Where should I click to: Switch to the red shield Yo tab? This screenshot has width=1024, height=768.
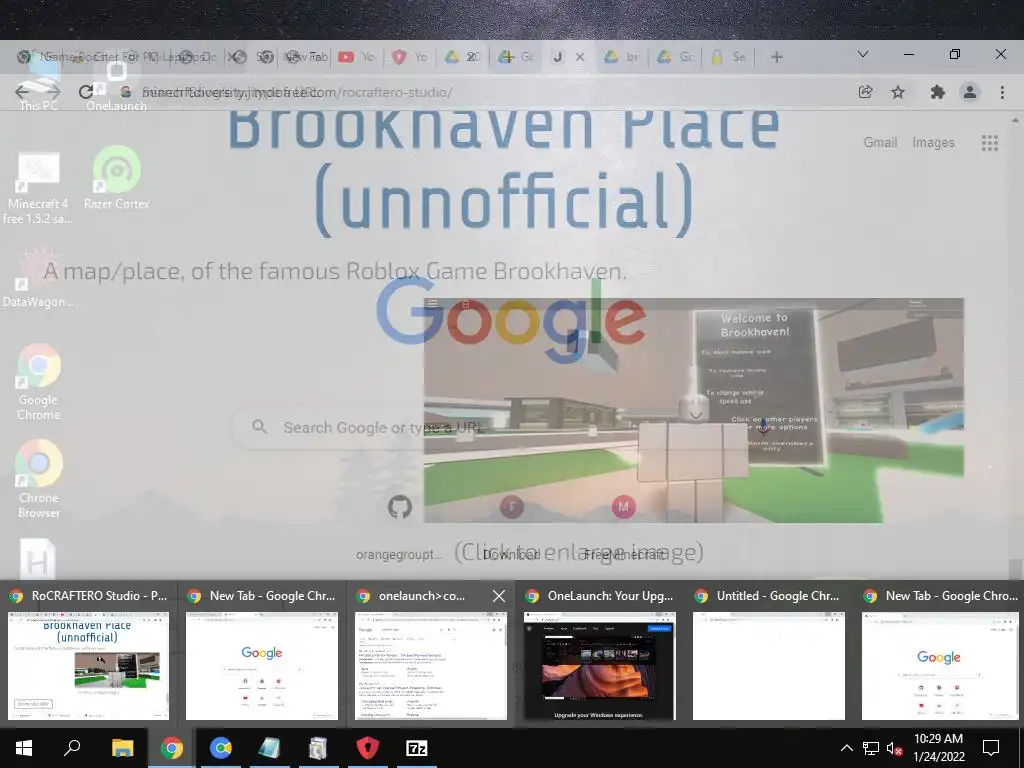(409, 57)
